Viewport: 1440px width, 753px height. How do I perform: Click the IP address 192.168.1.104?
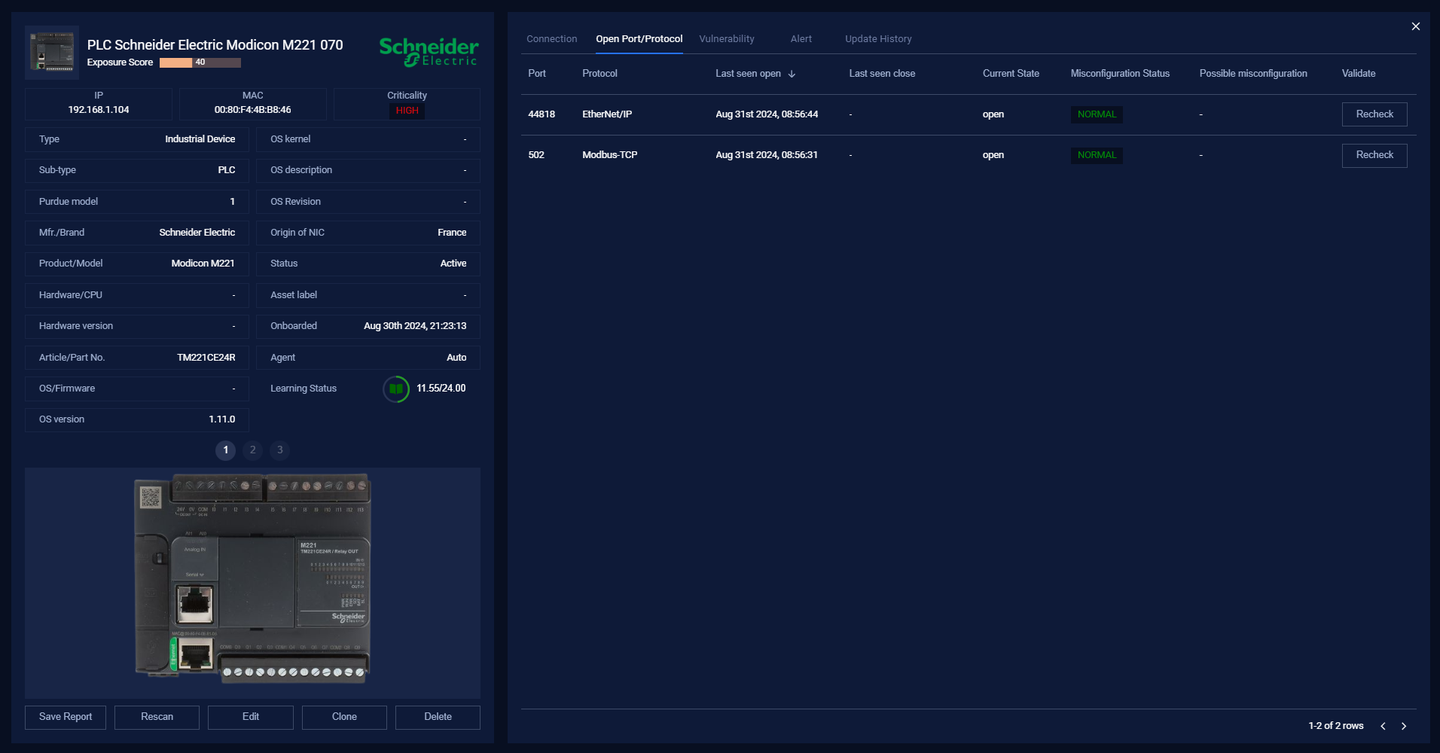98,110
